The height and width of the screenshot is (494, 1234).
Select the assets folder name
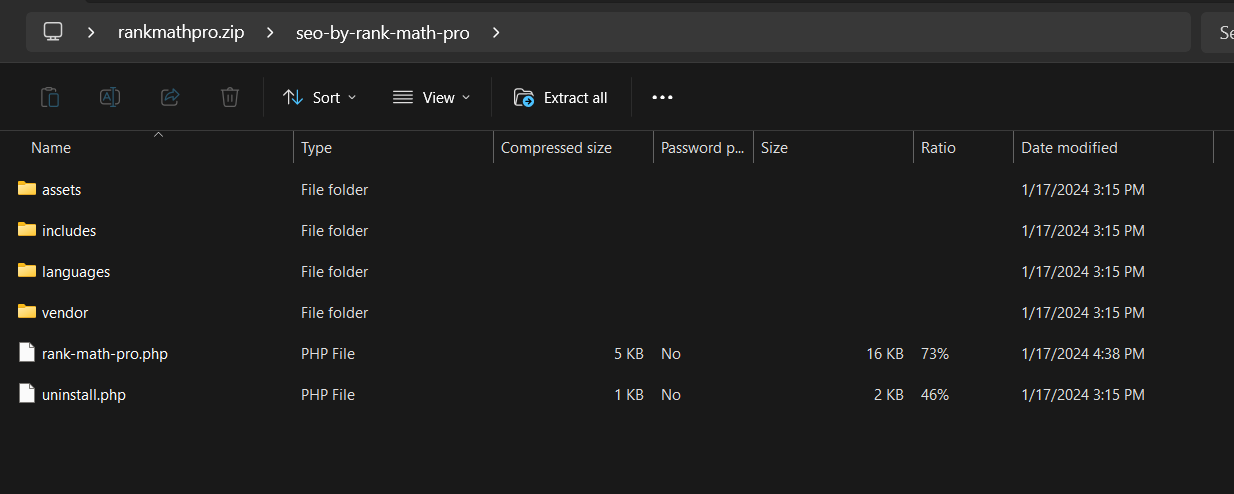62,189
